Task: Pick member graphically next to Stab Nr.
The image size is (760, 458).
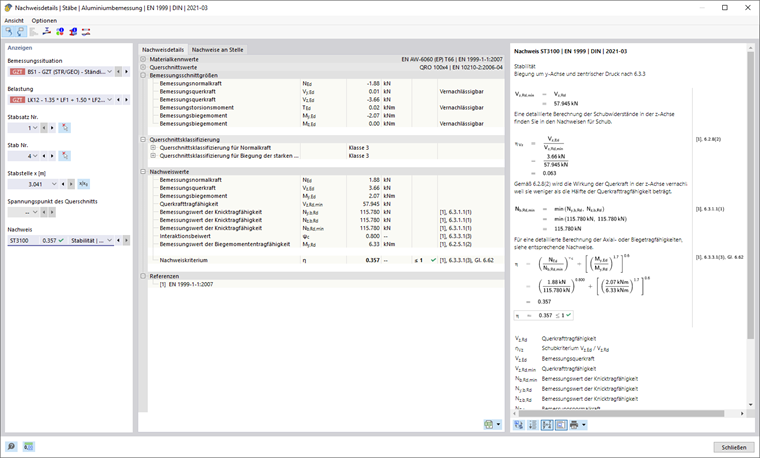Action: [x=65, y=156]
